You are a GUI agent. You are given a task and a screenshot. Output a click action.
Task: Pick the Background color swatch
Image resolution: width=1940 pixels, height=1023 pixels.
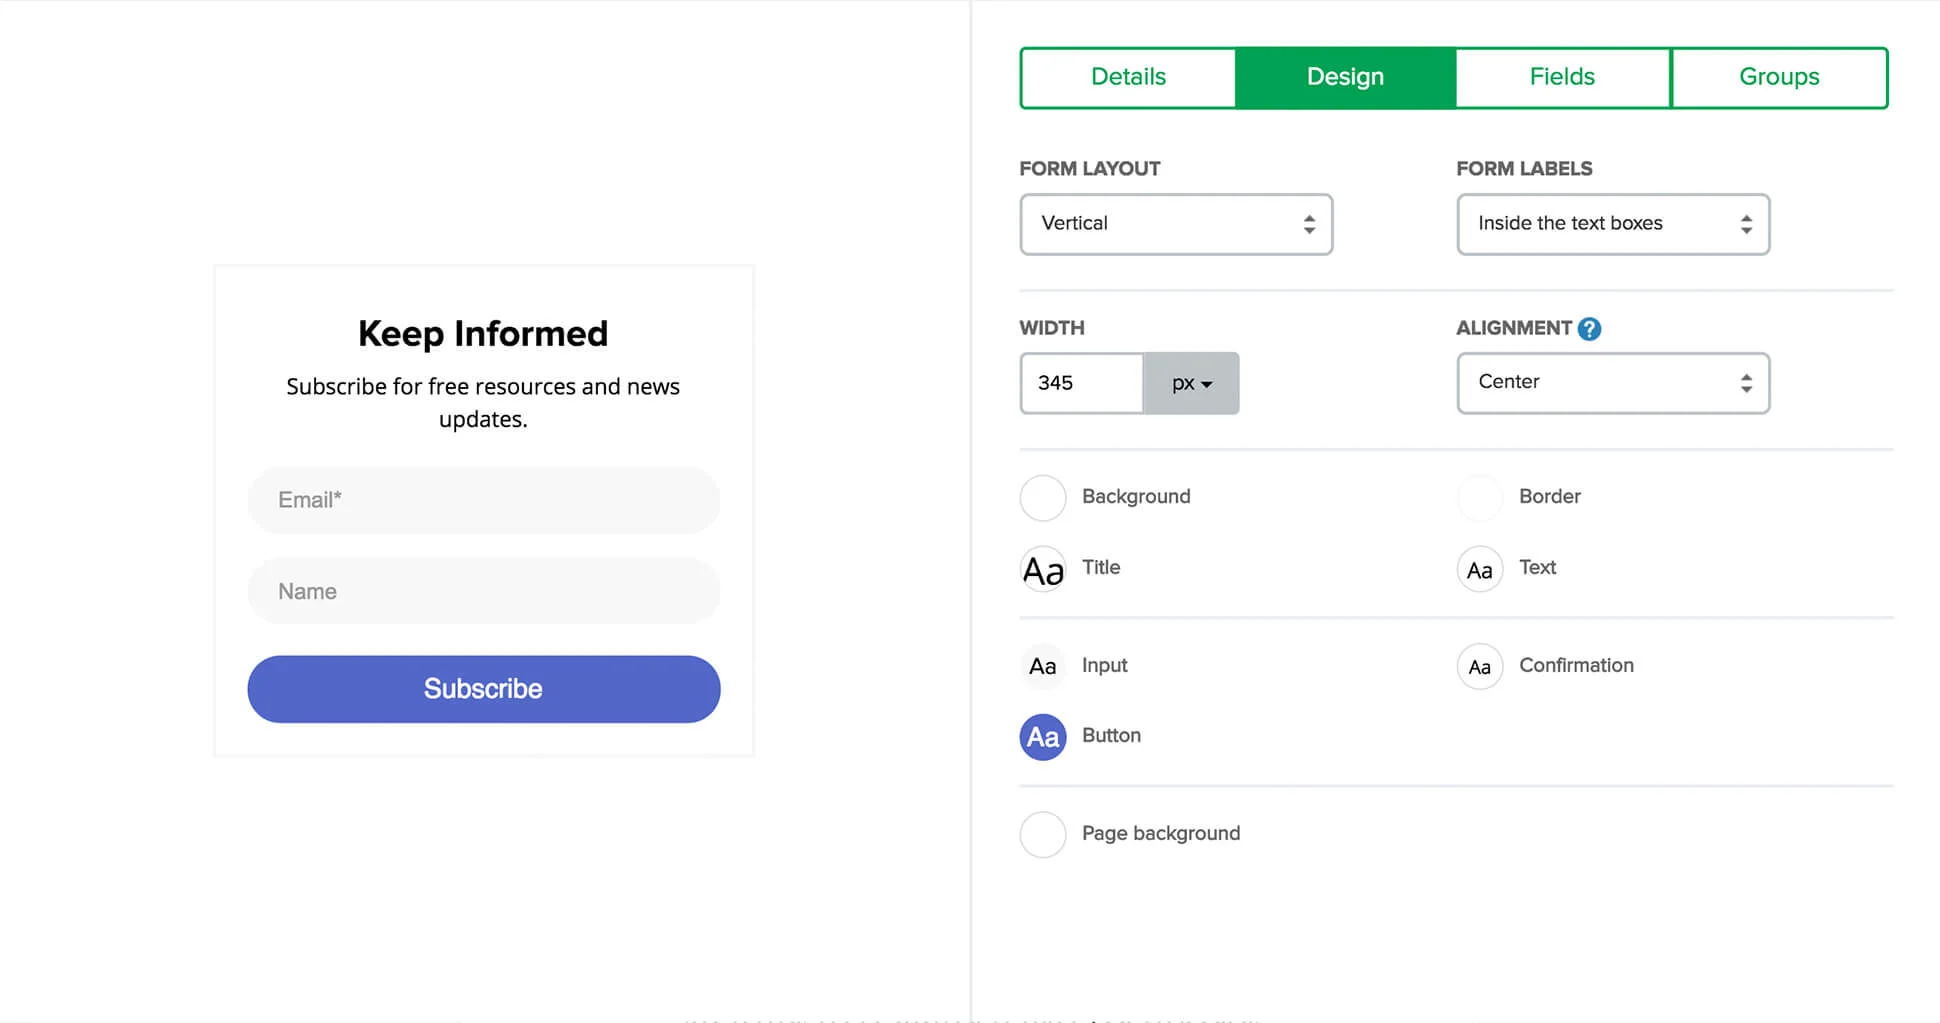1043,498
